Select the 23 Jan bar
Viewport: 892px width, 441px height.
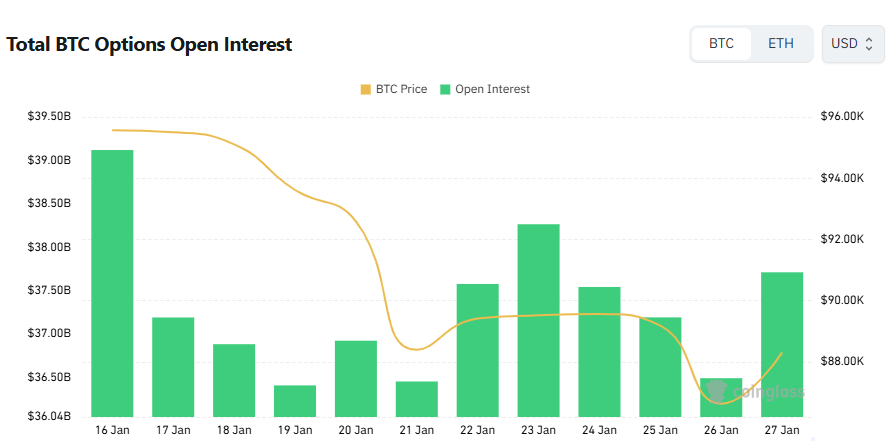538,320
